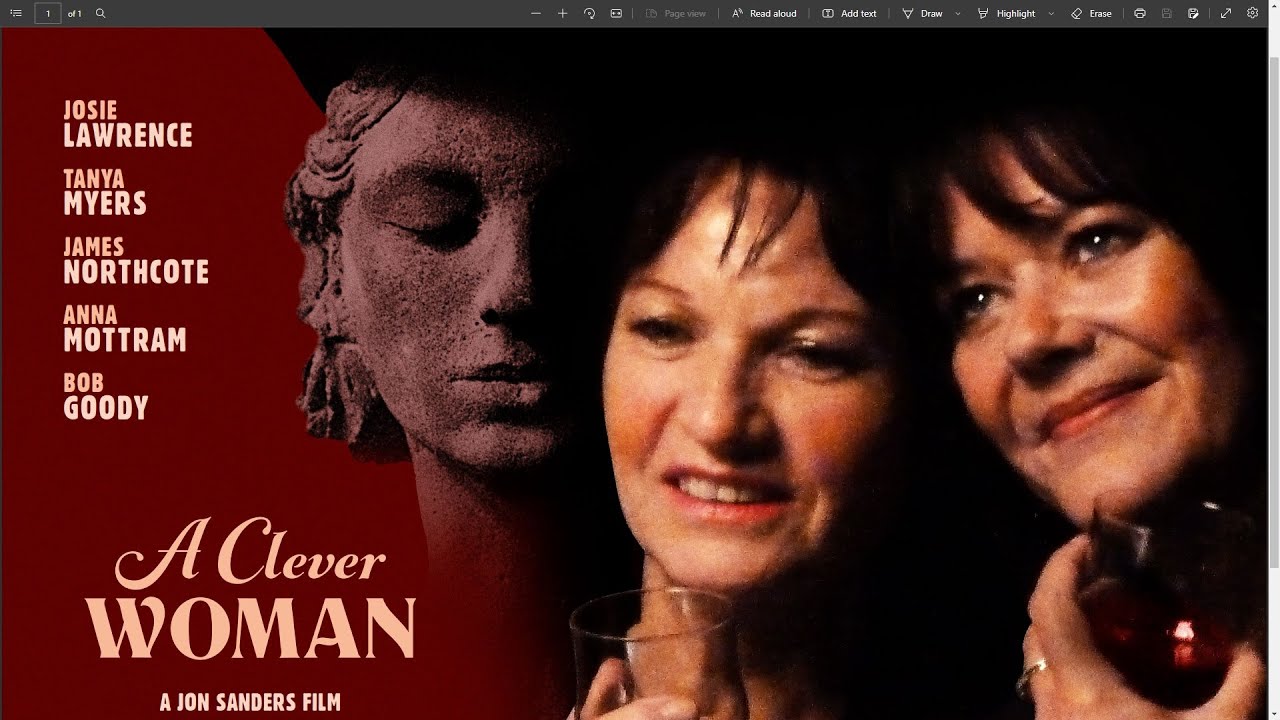Activate the Draw tool

tap(923, 13)
